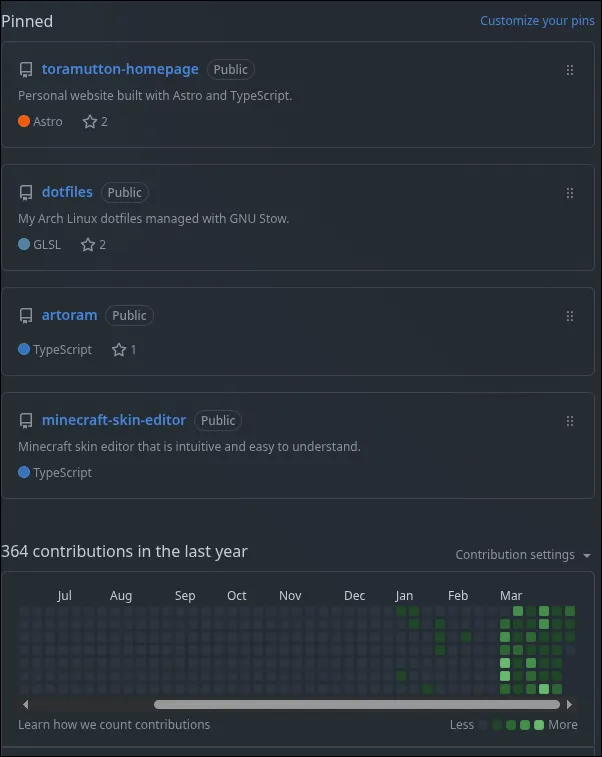Open the toramutton-homepage repository link
The width and height of the screenshot is (602, 757).
tap(120, 69)
